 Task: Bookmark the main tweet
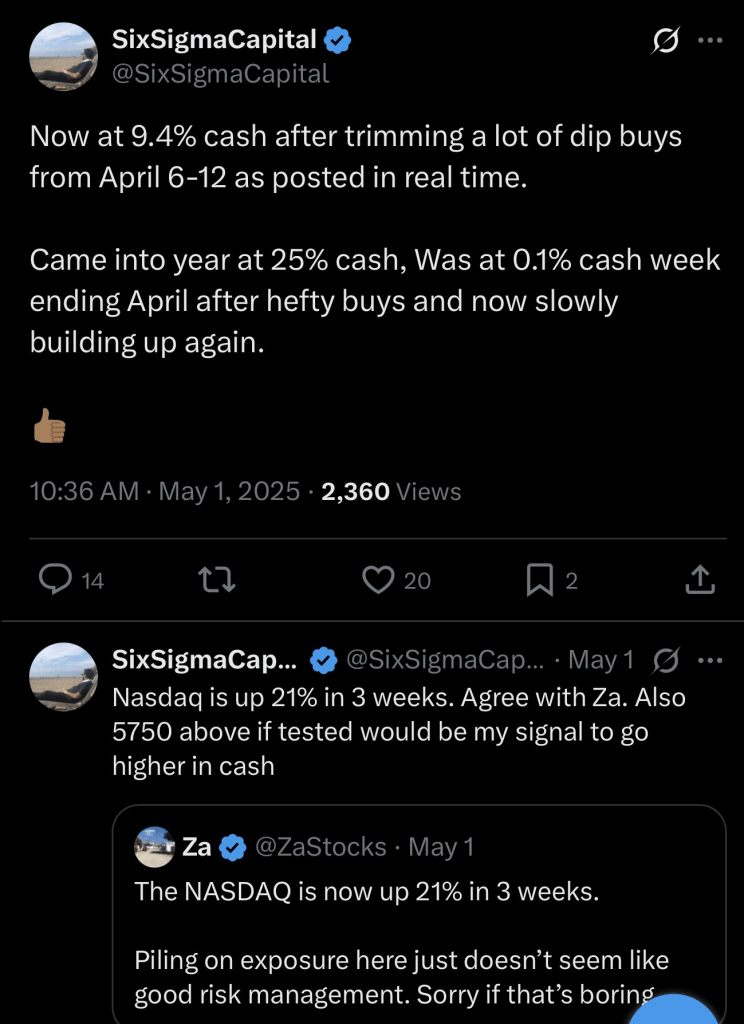[539, 579]
